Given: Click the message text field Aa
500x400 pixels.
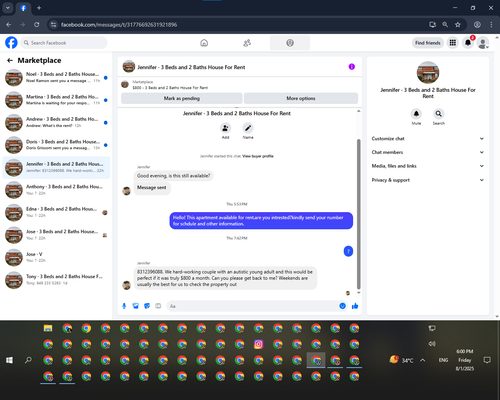Looking at the screenshot, I should [x=252, y=306].
